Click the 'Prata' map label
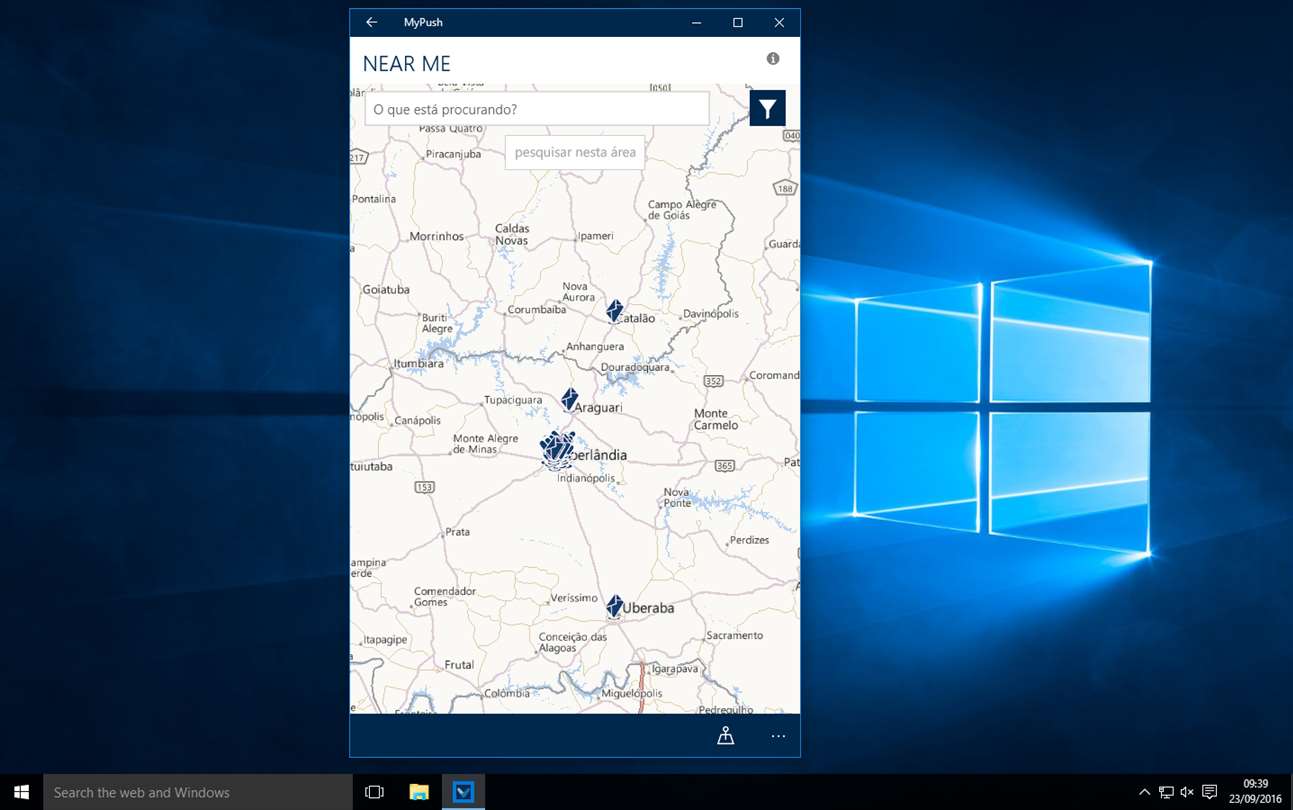 pyautogui.click(x=458, y=532)
